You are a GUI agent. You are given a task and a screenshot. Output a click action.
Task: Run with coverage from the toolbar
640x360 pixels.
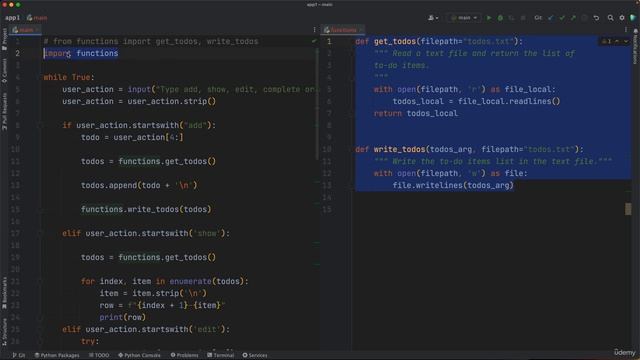[x=511, y=18]
